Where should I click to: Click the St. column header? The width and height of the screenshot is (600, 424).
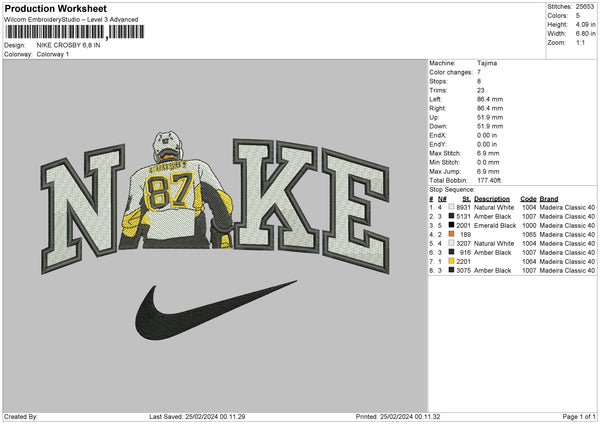click(466, 199)
